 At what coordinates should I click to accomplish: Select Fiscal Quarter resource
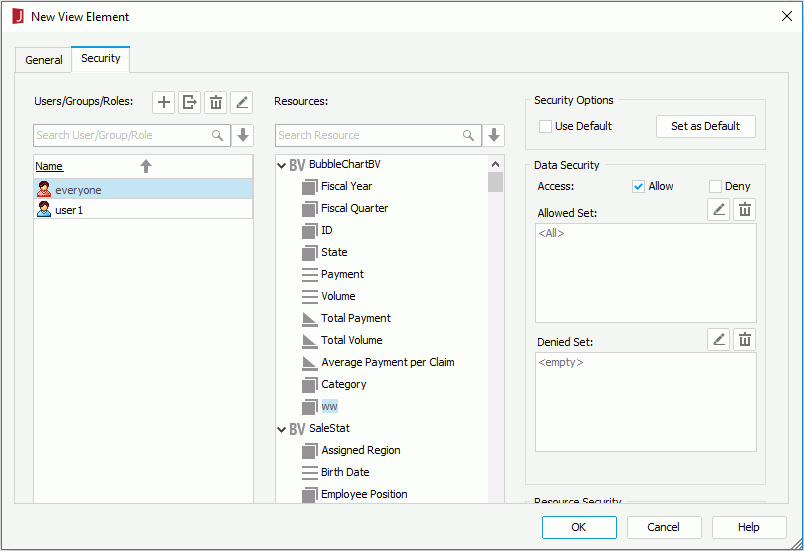pos(354,208)
